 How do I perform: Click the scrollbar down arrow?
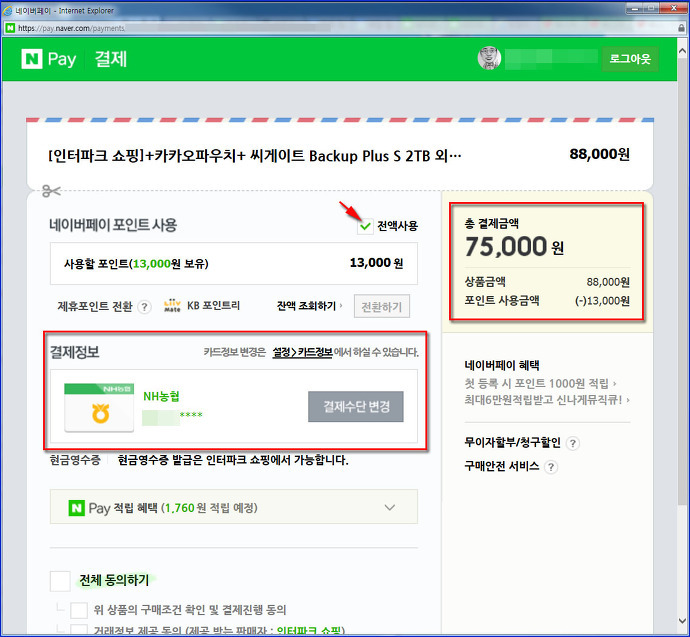click(x=682, y=621)
